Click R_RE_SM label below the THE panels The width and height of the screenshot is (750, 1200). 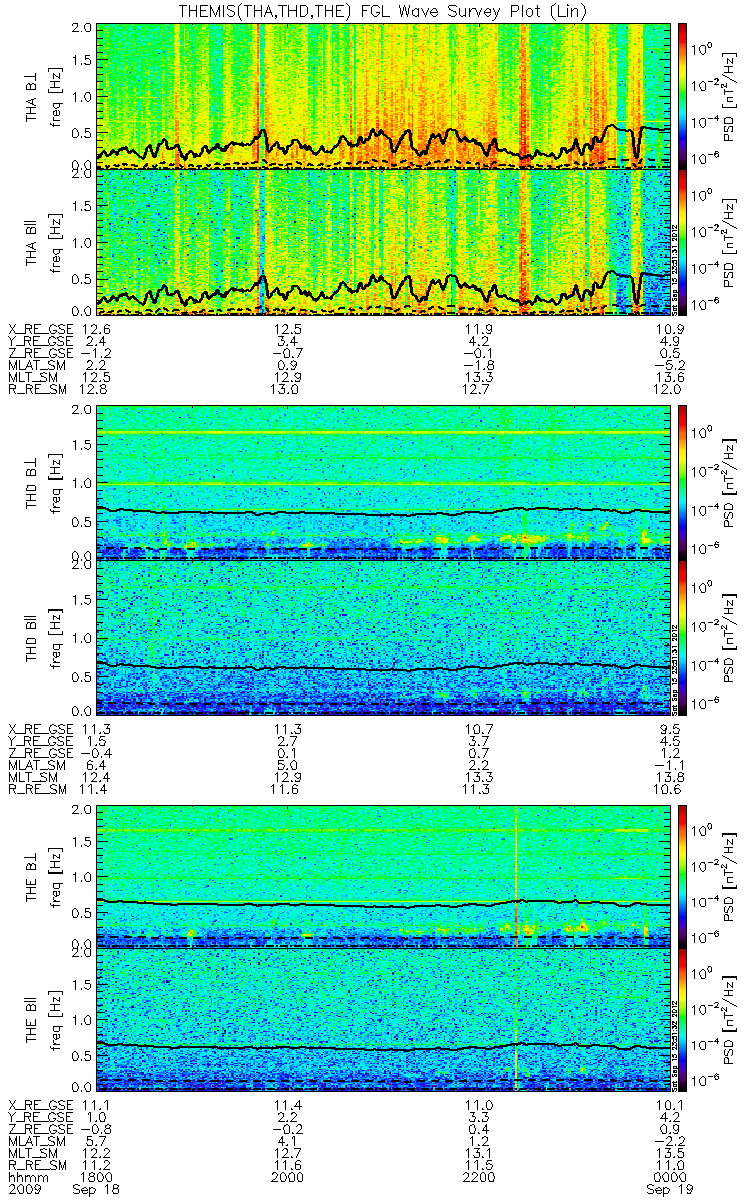[x=37, y=1165]
